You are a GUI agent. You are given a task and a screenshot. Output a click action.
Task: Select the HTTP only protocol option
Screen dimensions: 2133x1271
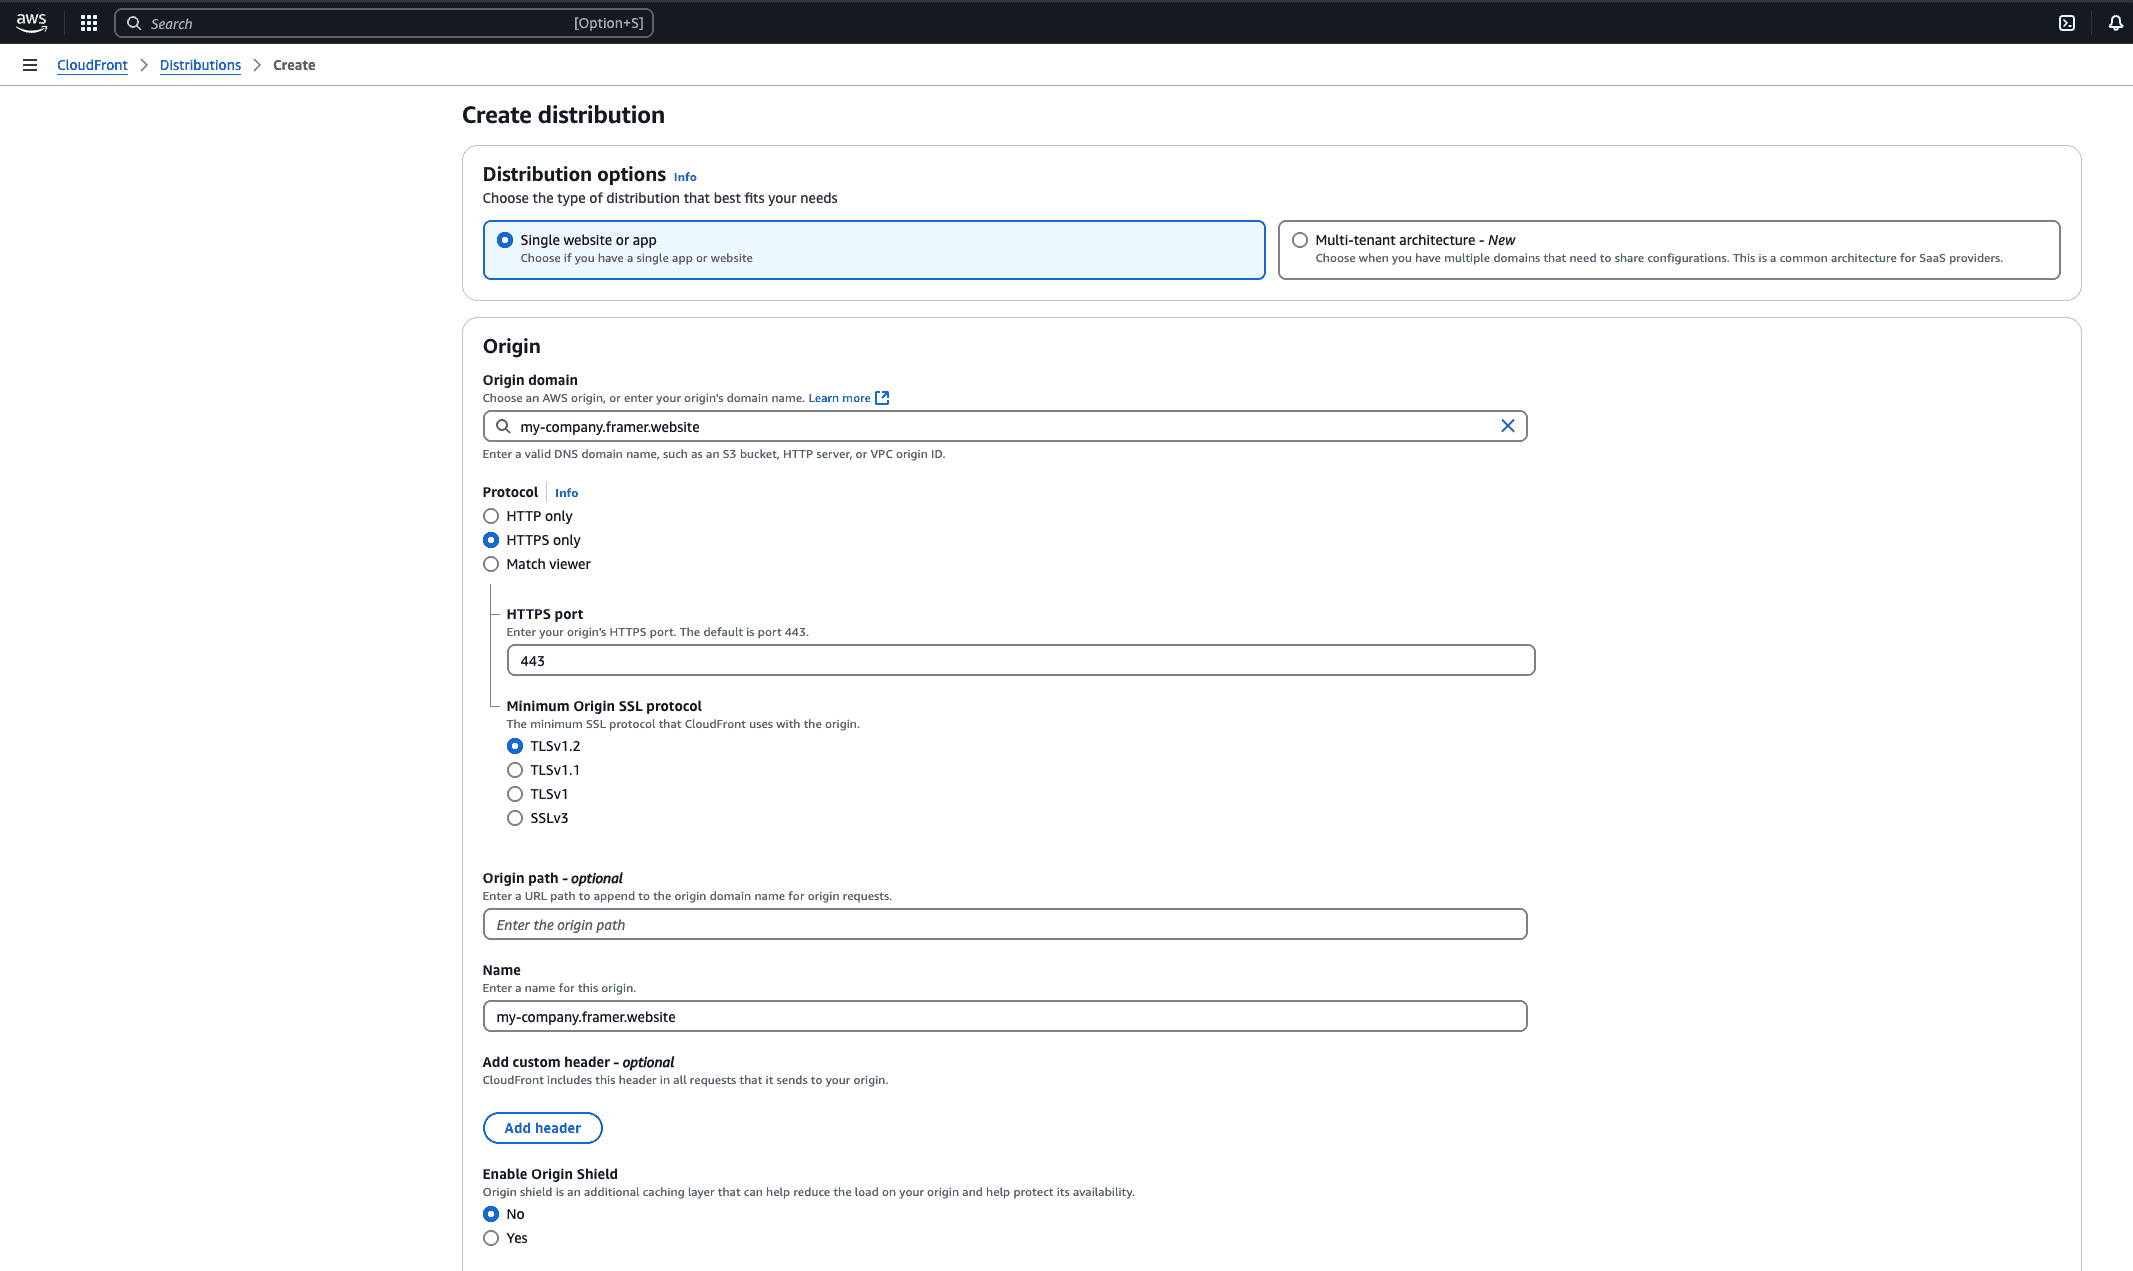(491, 516)
